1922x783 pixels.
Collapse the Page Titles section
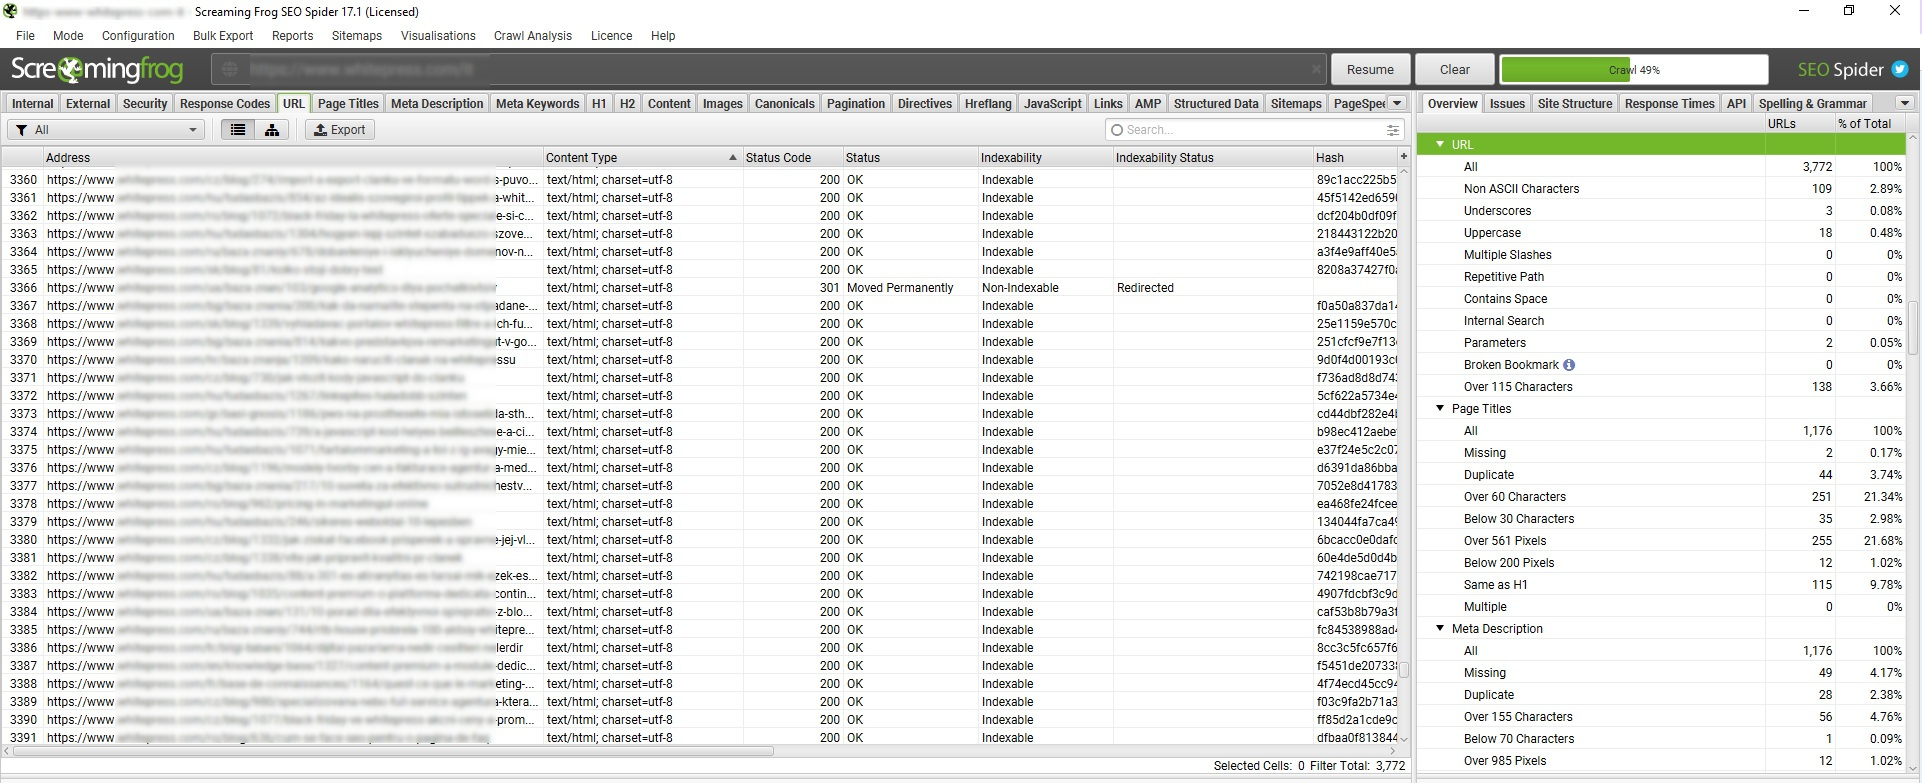coord(1440,409)
